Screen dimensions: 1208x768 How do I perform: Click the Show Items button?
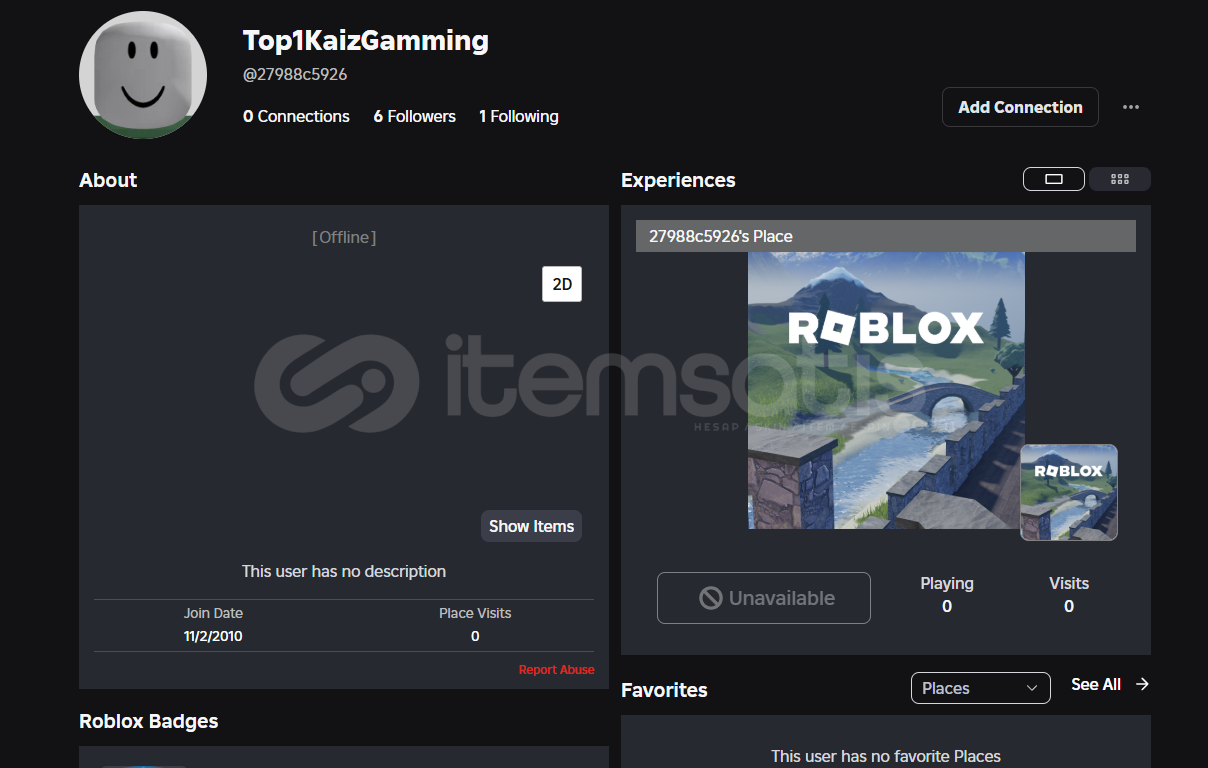click(531, 526)
